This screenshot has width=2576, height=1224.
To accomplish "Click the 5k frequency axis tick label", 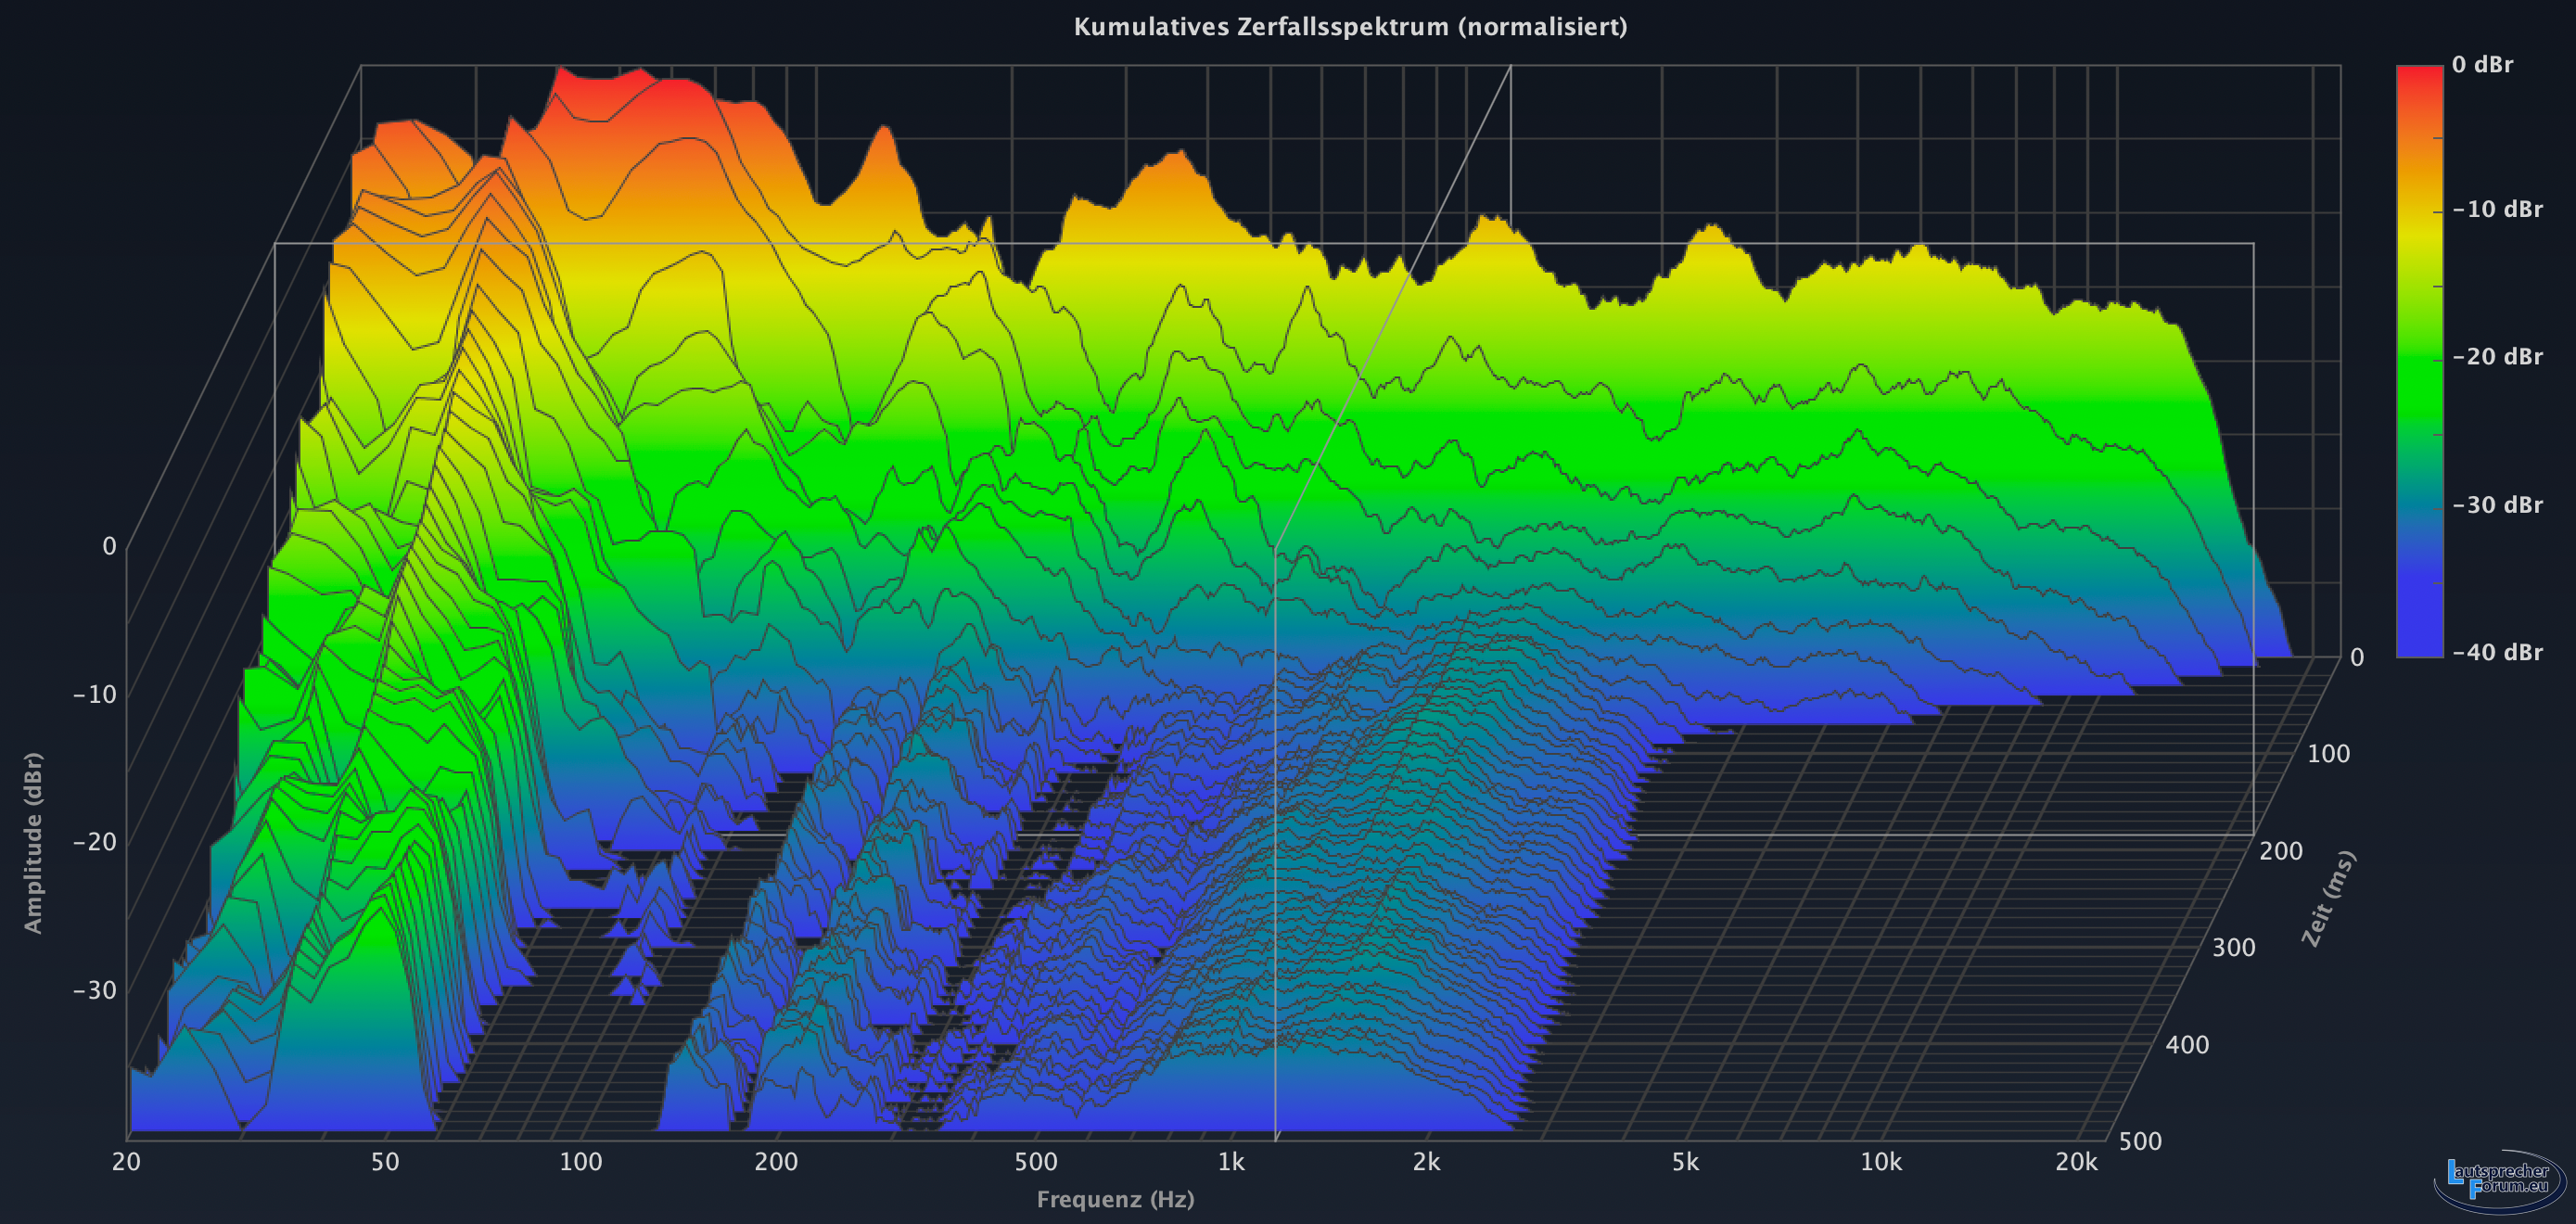I will [x=1685, y=1162].
